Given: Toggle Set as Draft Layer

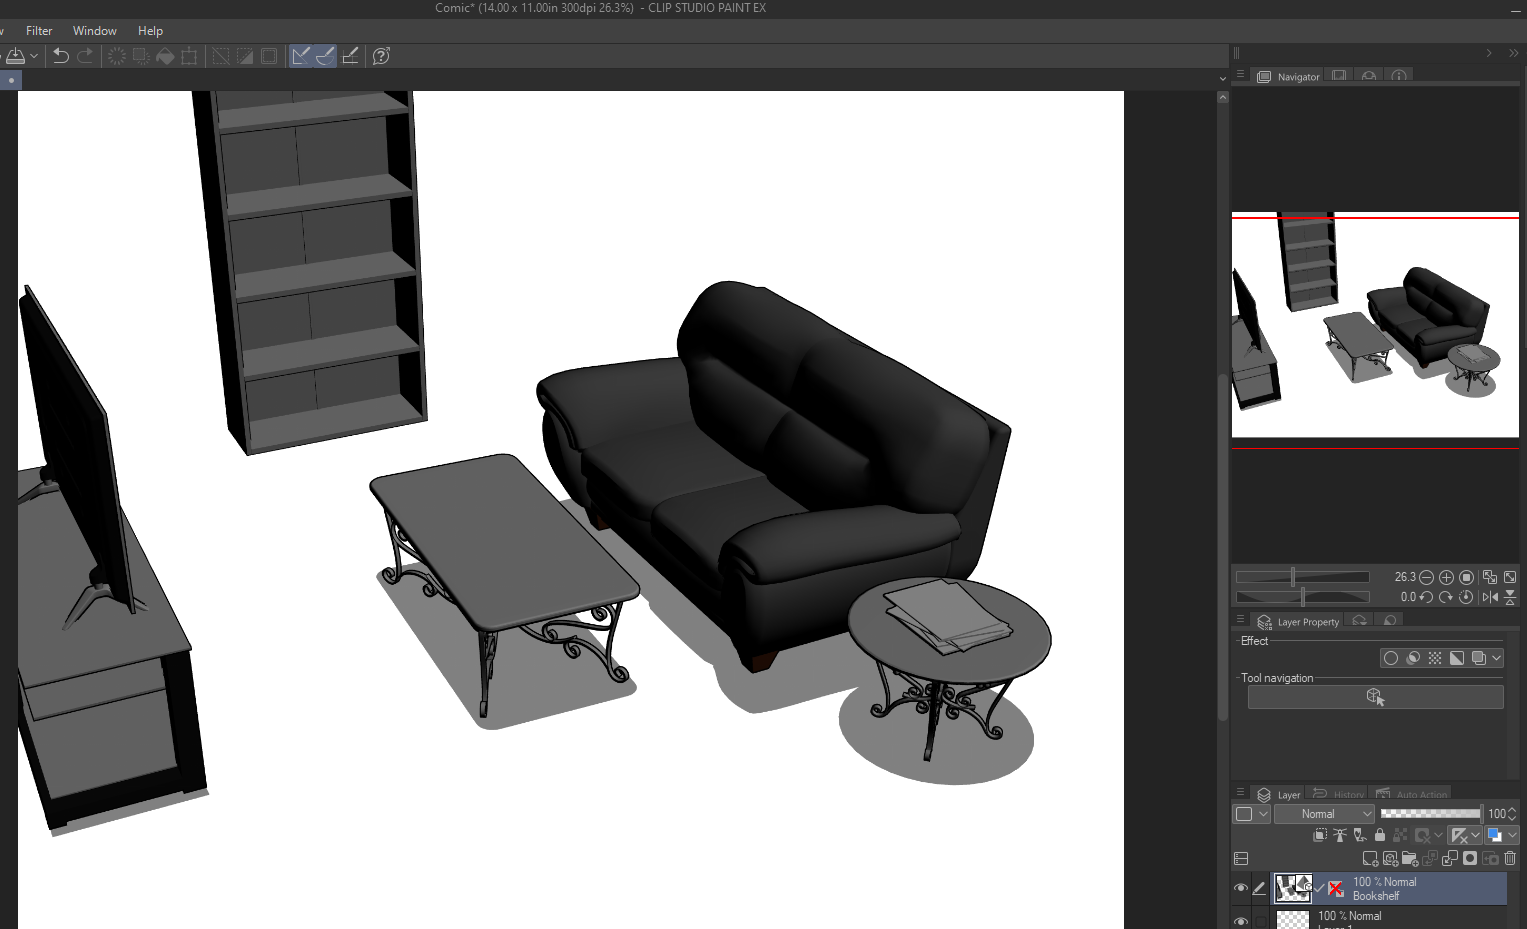Looking at the screenshot, I should [x=1360, y=835].
